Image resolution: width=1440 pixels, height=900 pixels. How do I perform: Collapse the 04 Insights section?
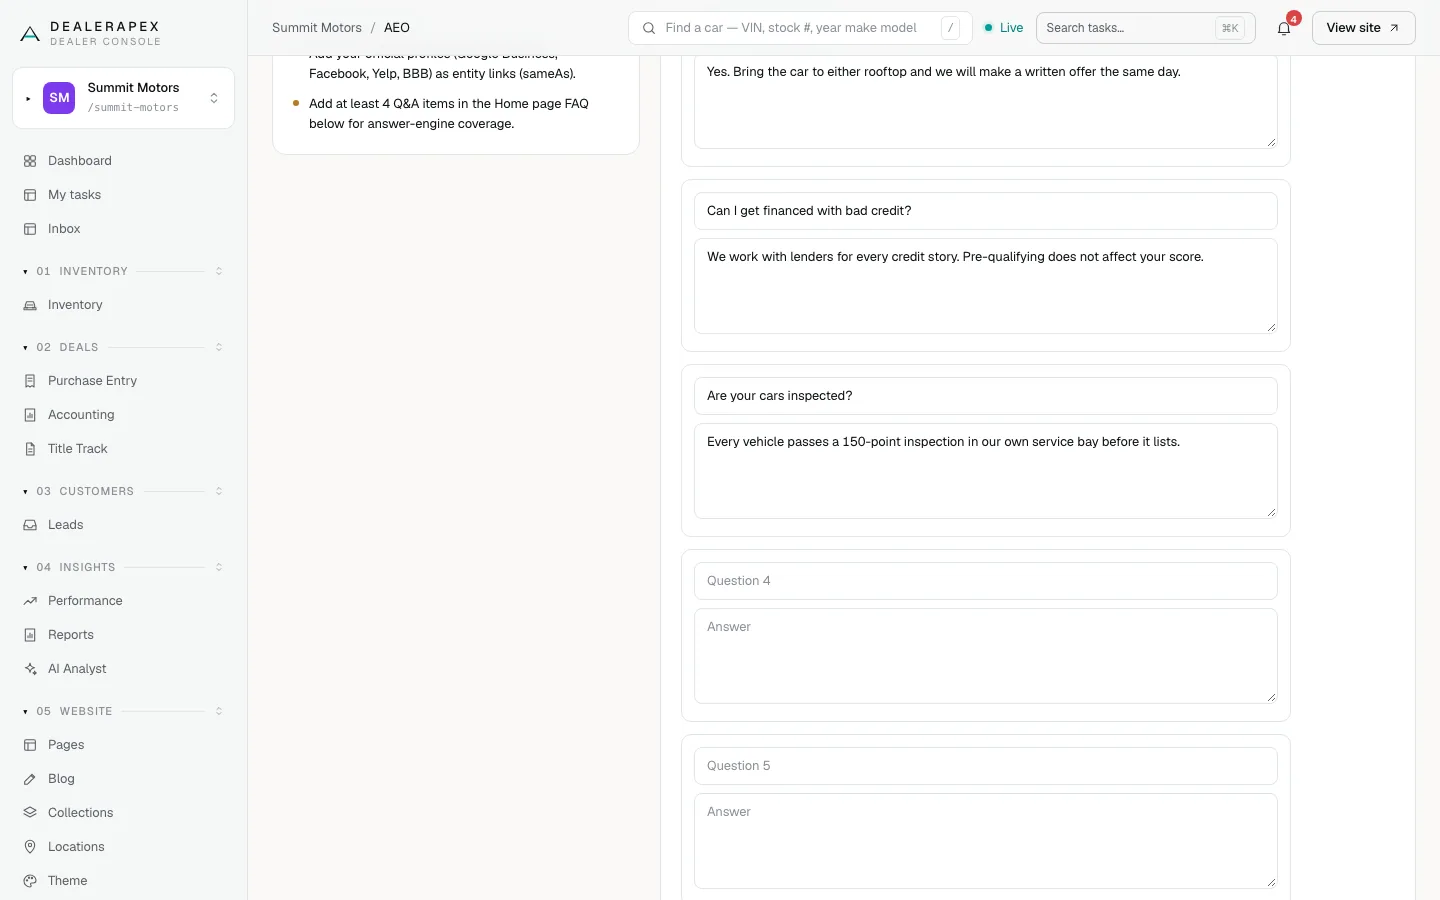tap(124, 567)
